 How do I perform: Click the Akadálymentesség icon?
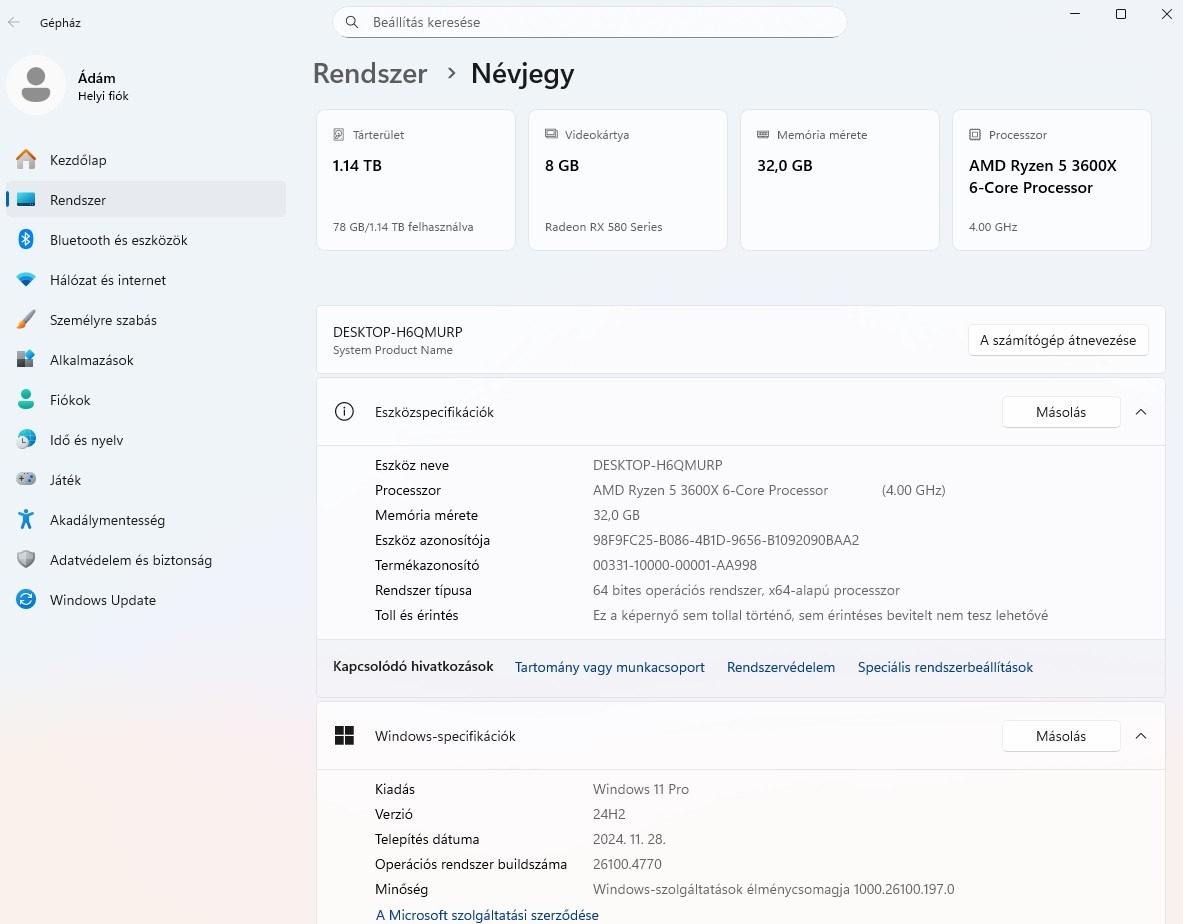(26, 520)
